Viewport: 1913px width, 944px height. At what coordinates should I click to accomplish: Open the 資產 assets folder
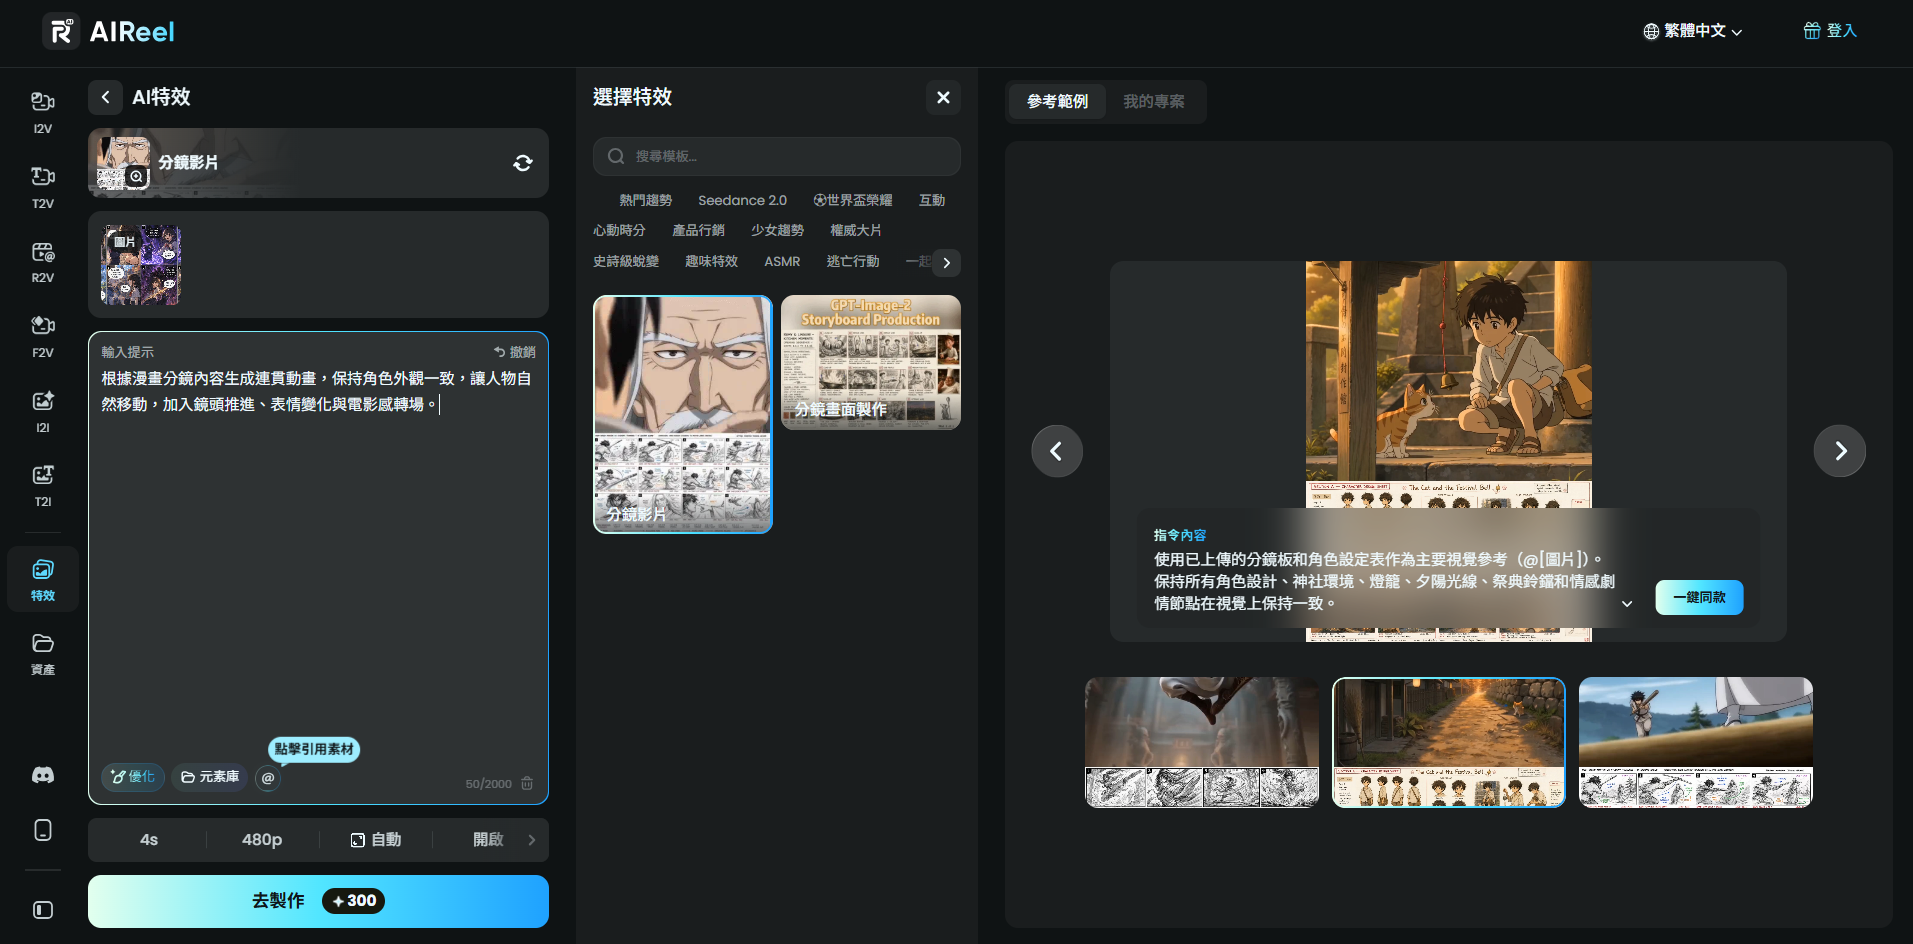tap(42, 654)
